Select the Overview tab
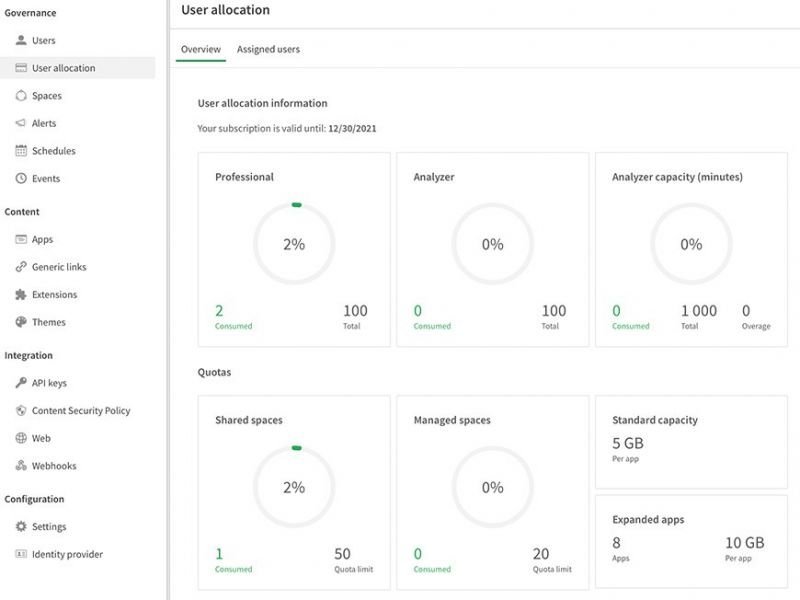This screenshot has width=800, height=600. (200, 48)
